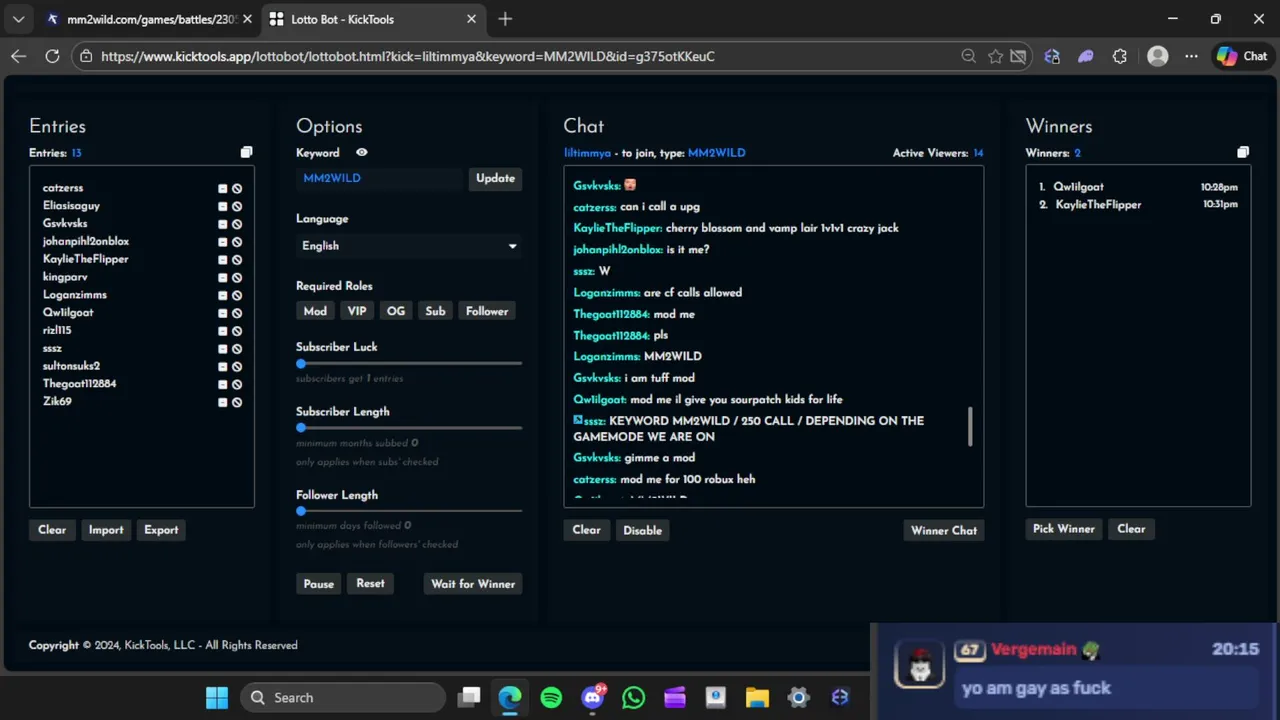Close the Lotto Bot tab

click(x=471, y=19)
